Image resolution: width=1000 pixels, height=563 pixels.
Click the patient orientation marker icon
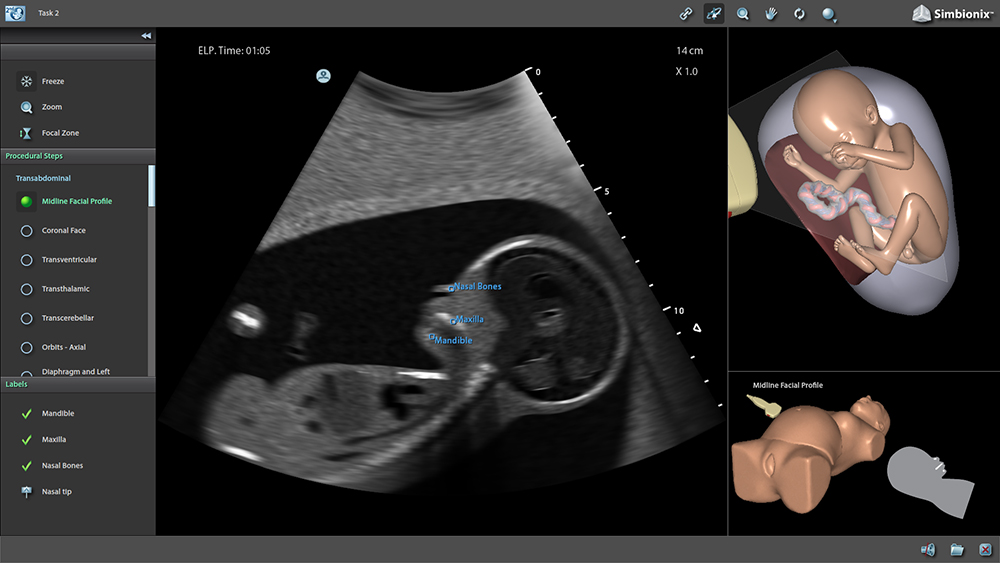pyautogui.click(x=323, y=77)
